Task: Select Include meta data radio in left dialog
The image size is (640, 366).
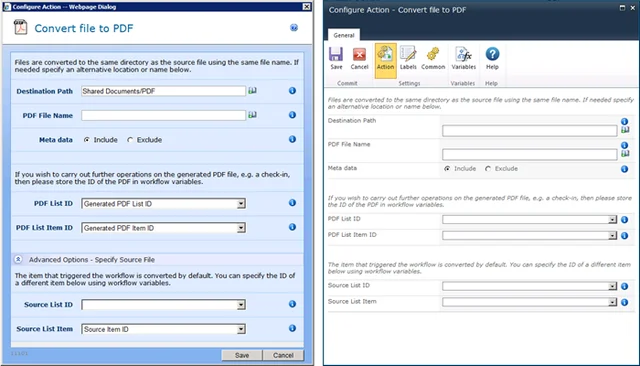Action: (87, 140)
